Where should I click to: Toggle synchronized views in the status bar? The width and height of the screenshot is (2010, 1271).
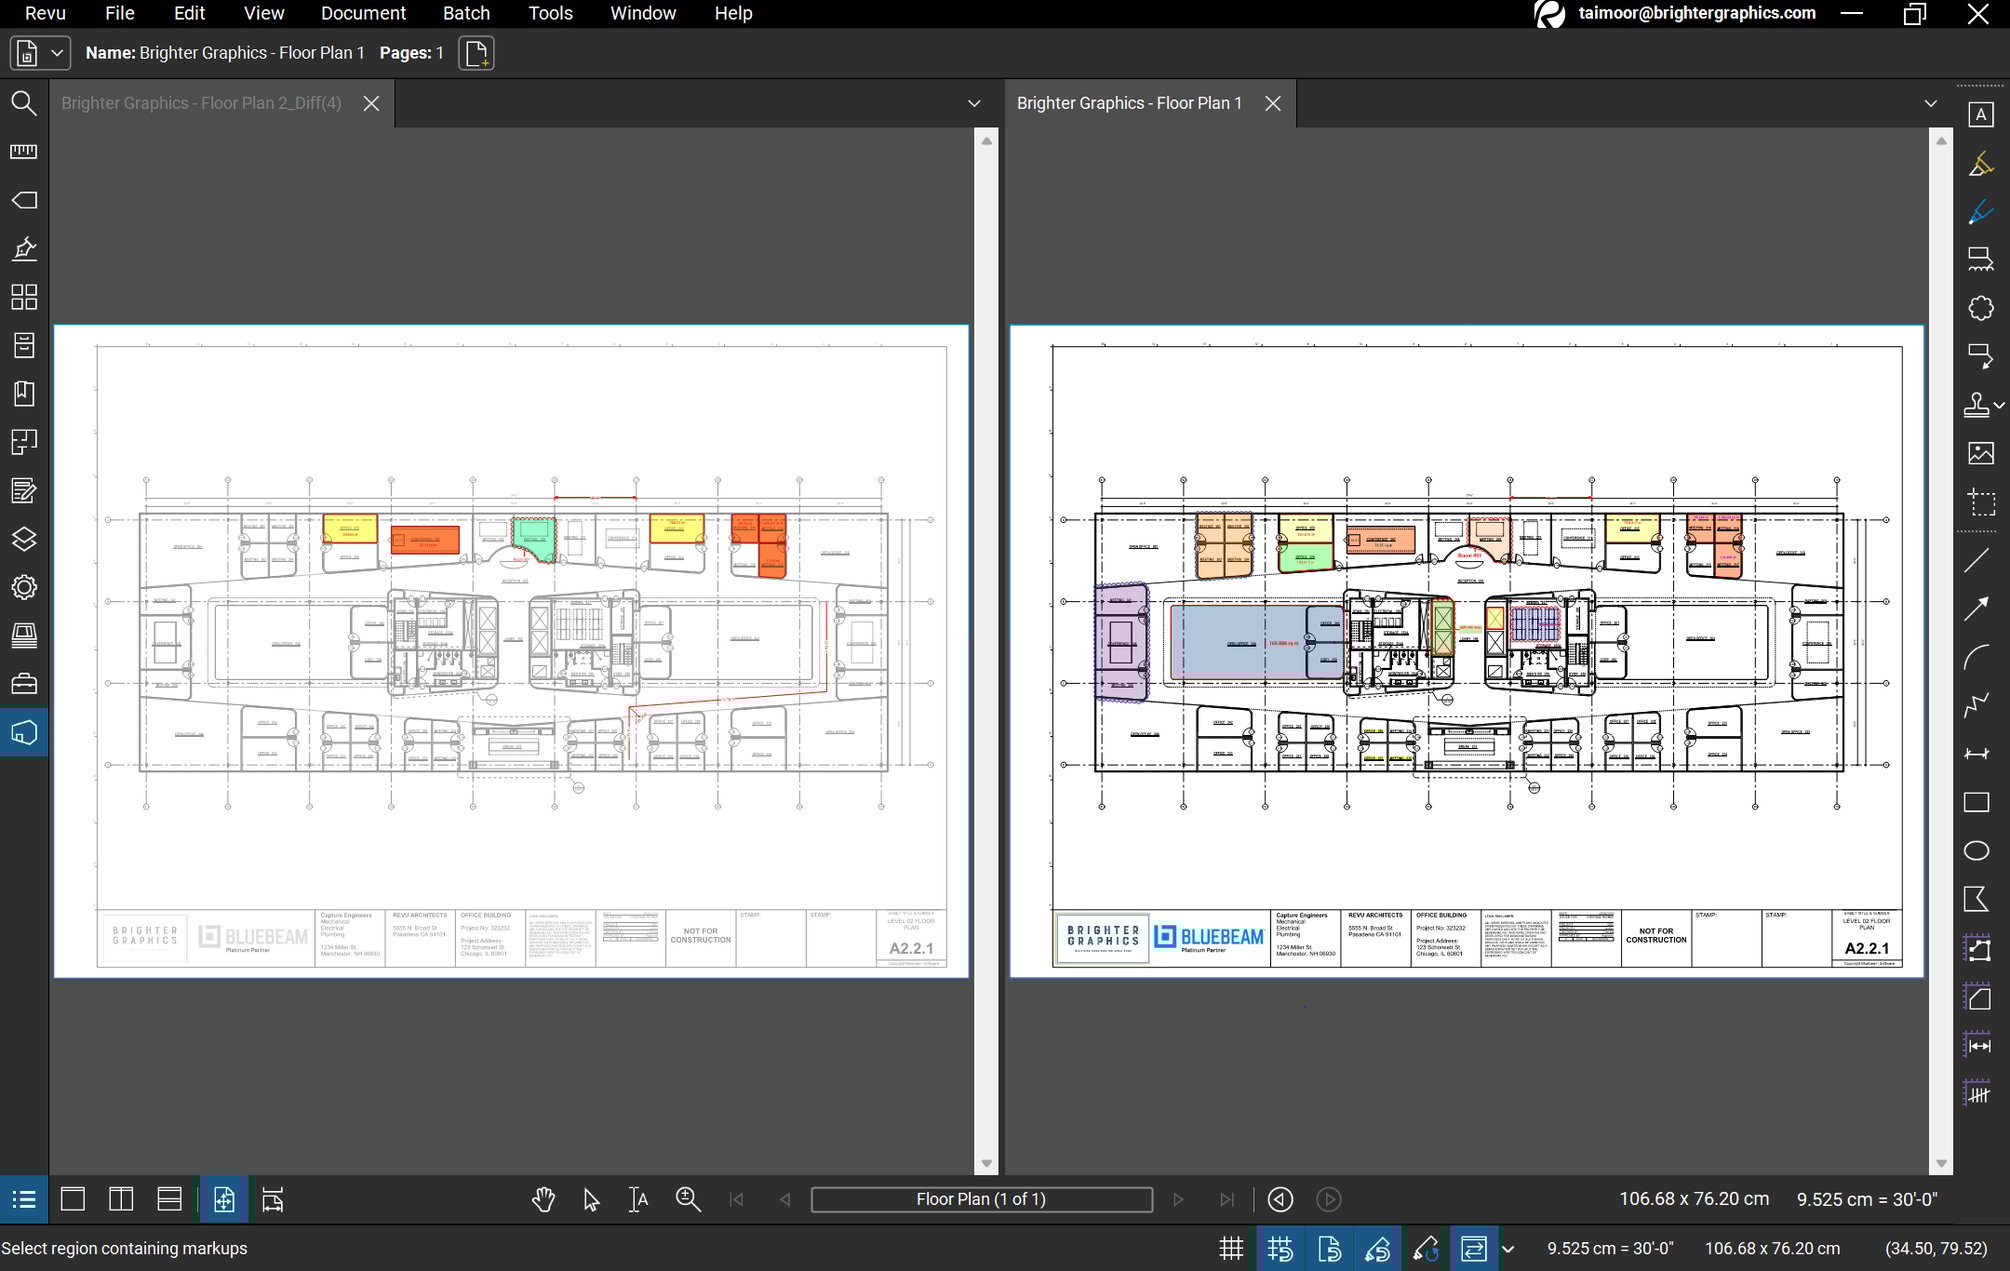pyautogui.click(x=1476, y=1248)
